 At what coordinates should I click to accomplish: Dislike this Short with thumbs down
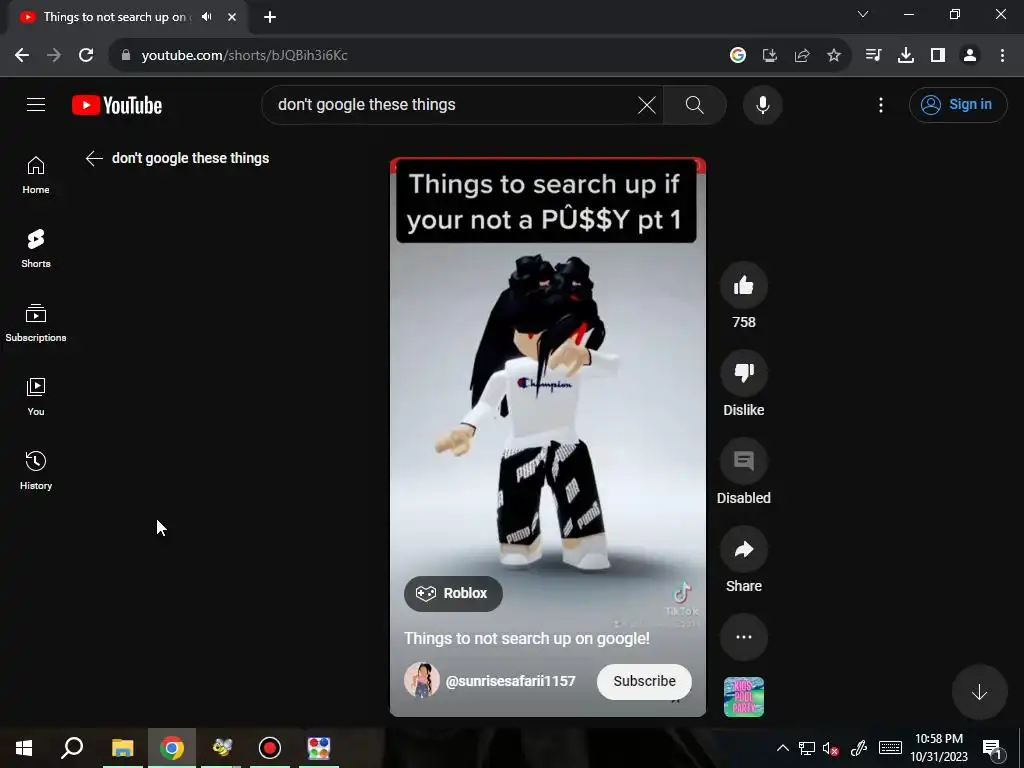743,373
